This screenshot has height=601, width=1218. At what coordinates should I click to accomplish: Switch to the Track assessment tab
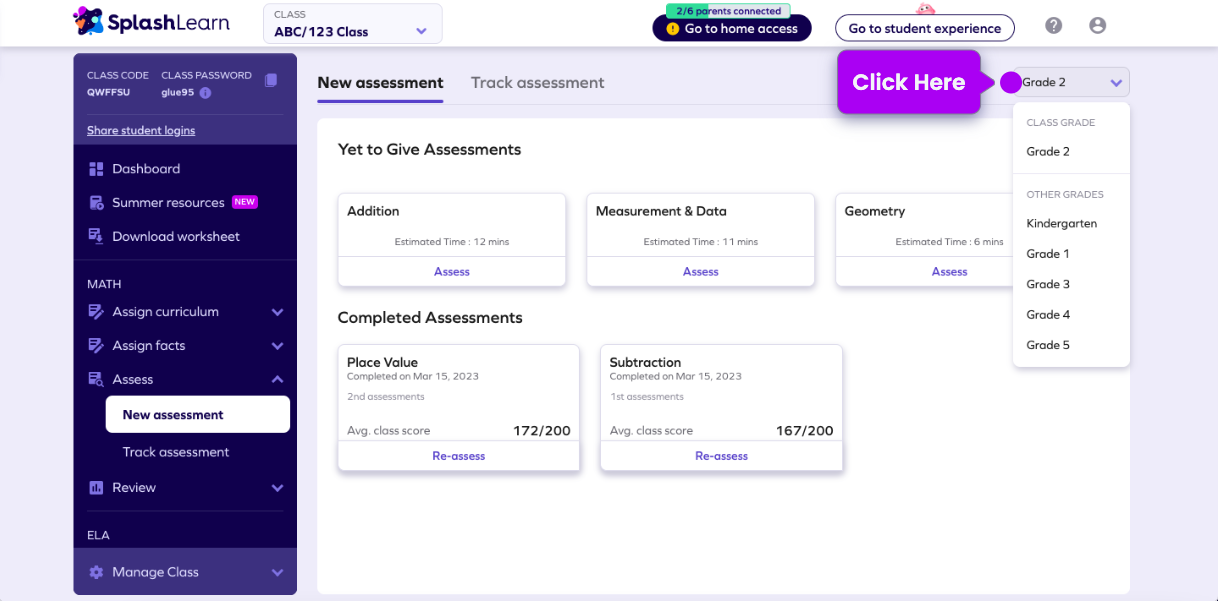pos(537,83)
